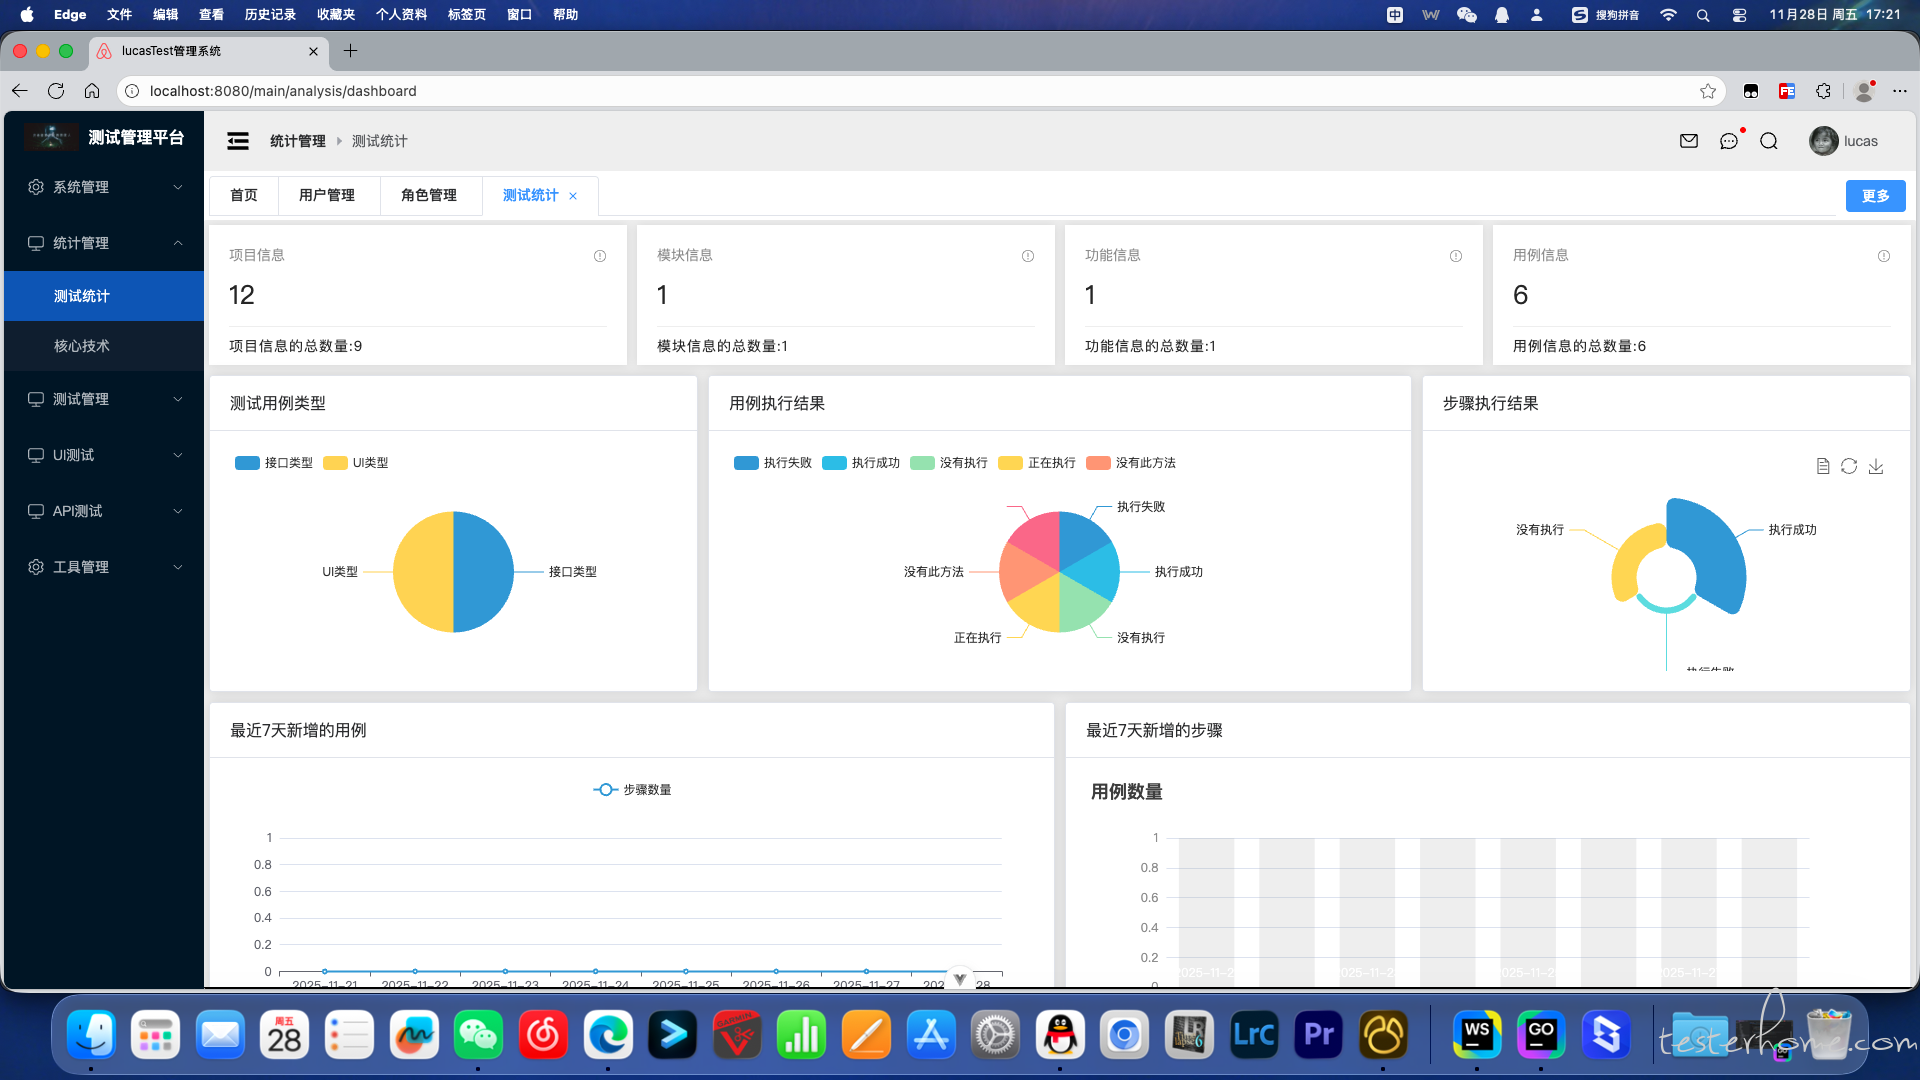This screenshot has height=1080, width=1920.
Task: Switch to the 用户管理 tab
Action: click(x=327, y=195)
